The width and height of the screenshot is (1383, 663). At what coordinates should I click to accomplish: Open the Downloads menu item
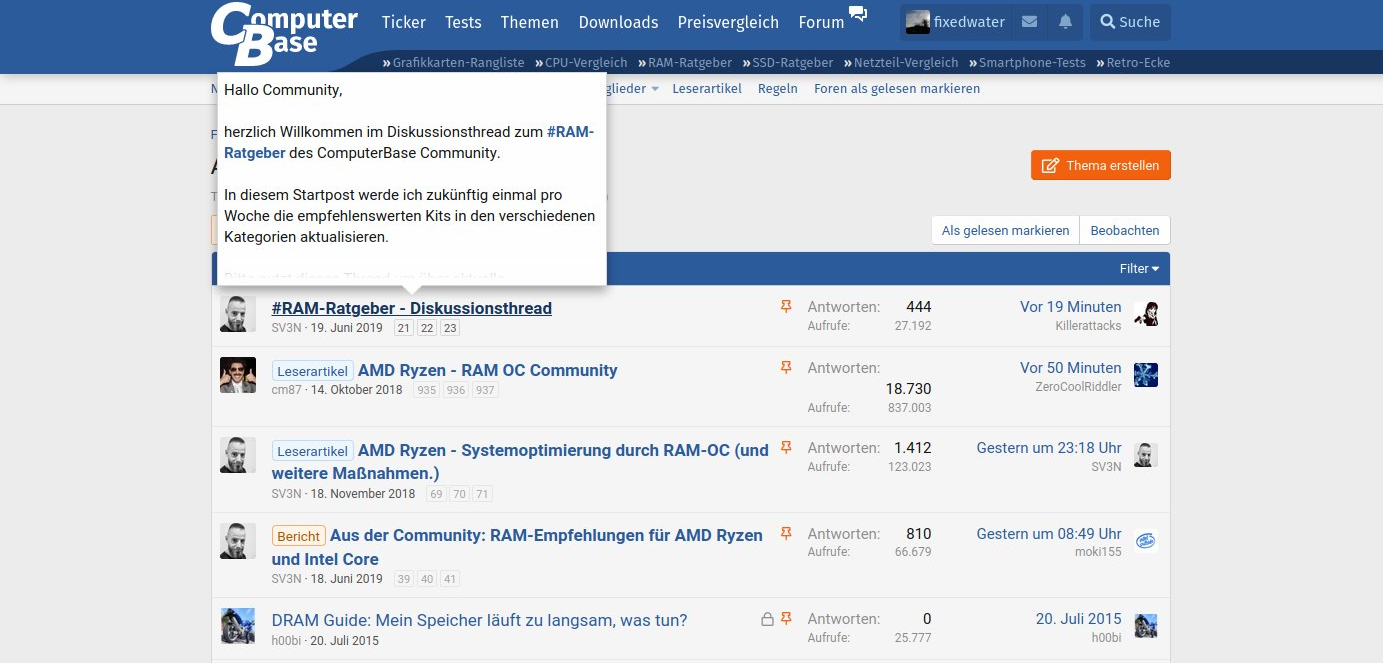618,22
